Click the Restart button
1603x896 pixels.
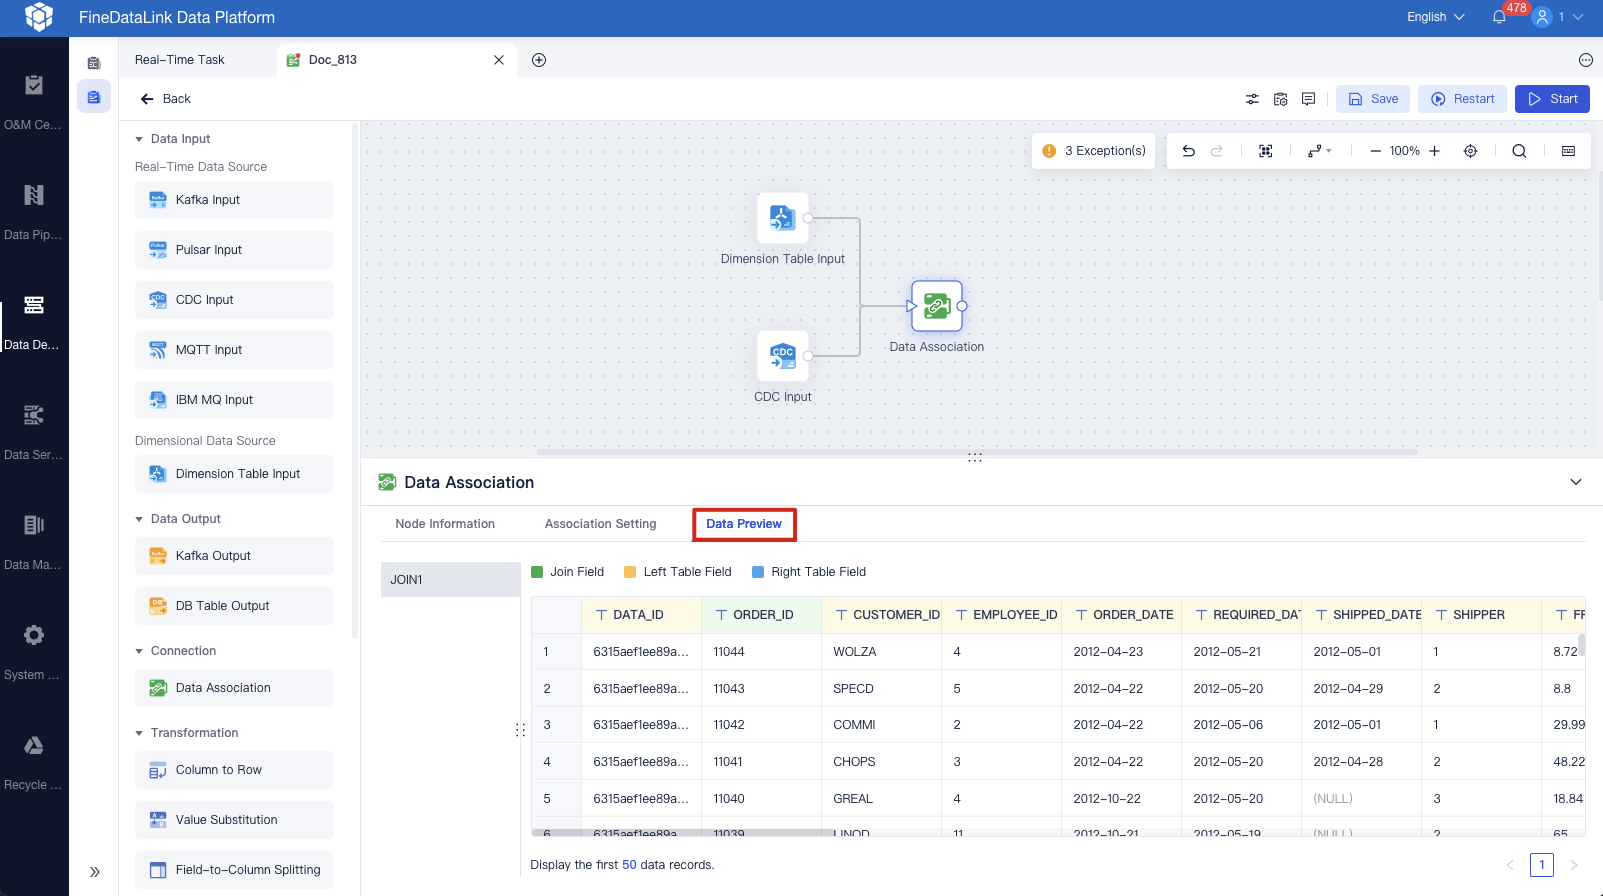pyautogui.click(x=1462, y=99)
